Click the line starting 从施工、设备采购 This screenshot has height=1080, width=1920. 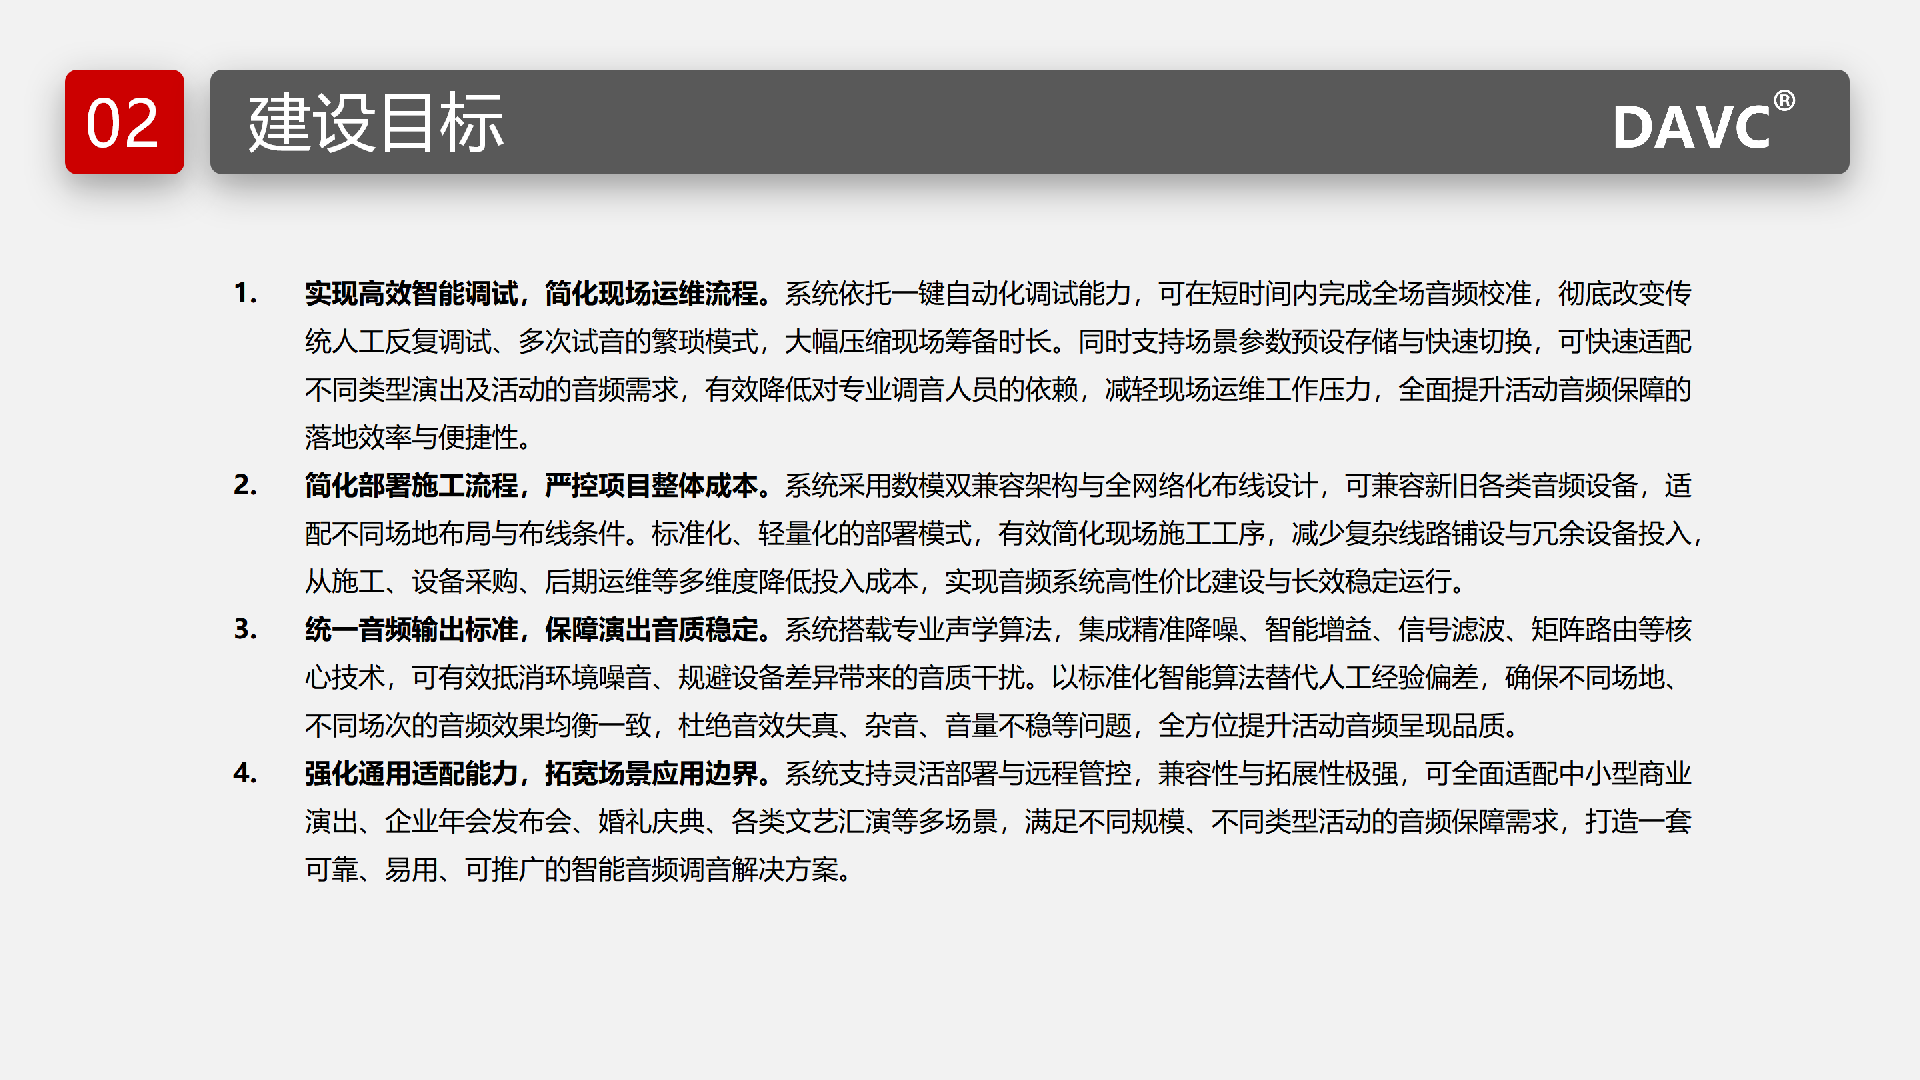point(886,581)
